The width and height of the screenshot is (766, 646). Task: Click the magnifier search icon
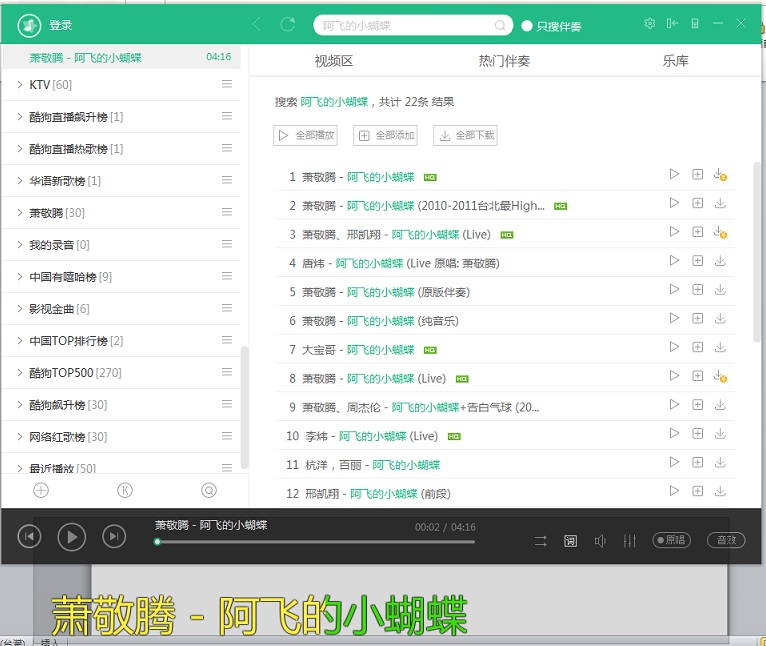500,25
